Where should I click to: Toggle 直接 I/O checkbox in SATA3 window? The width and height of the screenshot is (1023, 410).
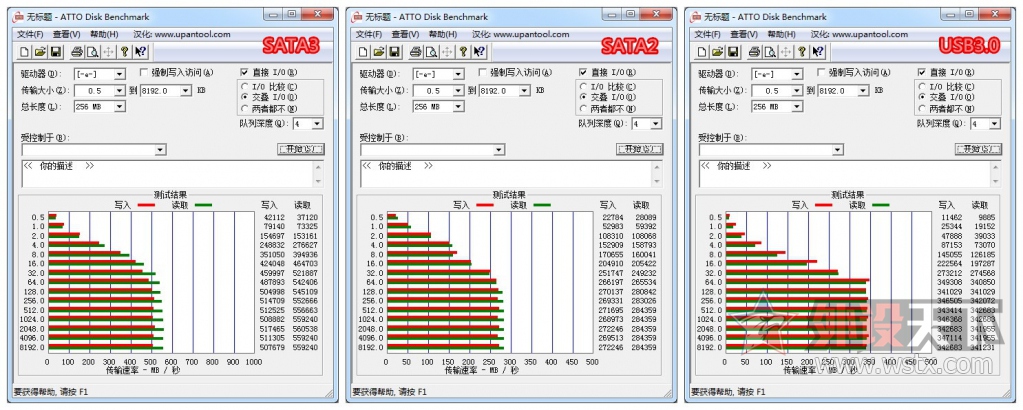pyautogui.click(x=244, y=72)
